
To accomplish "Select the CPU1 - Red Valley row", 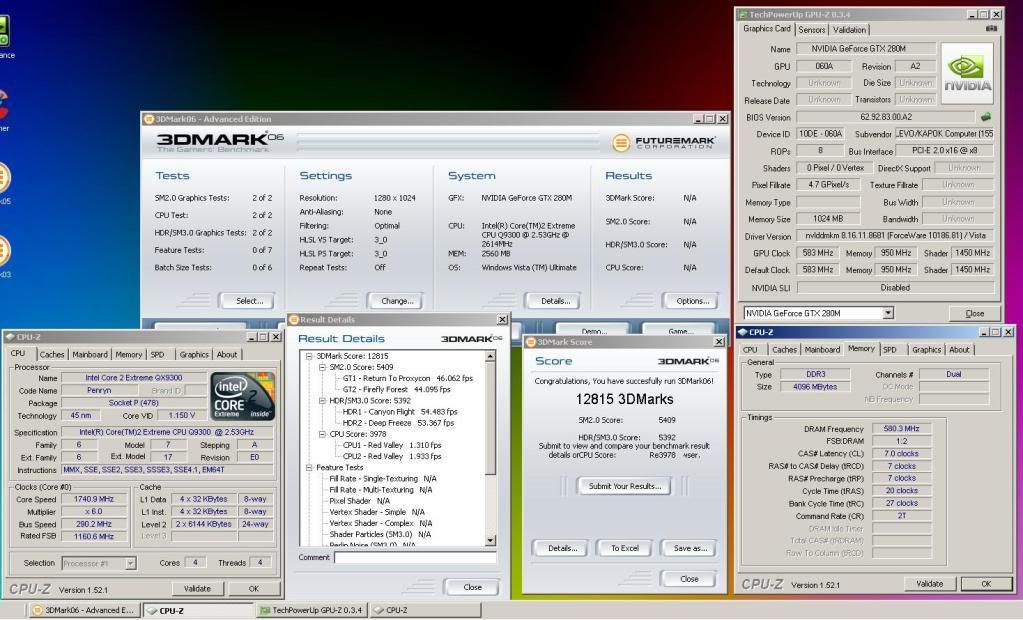I will (x=392, y=445).
